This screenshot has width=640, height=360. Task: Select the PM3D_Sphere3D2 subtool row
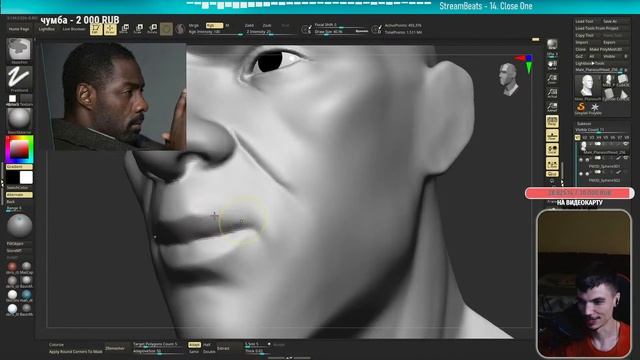click(x=604, y=176)
